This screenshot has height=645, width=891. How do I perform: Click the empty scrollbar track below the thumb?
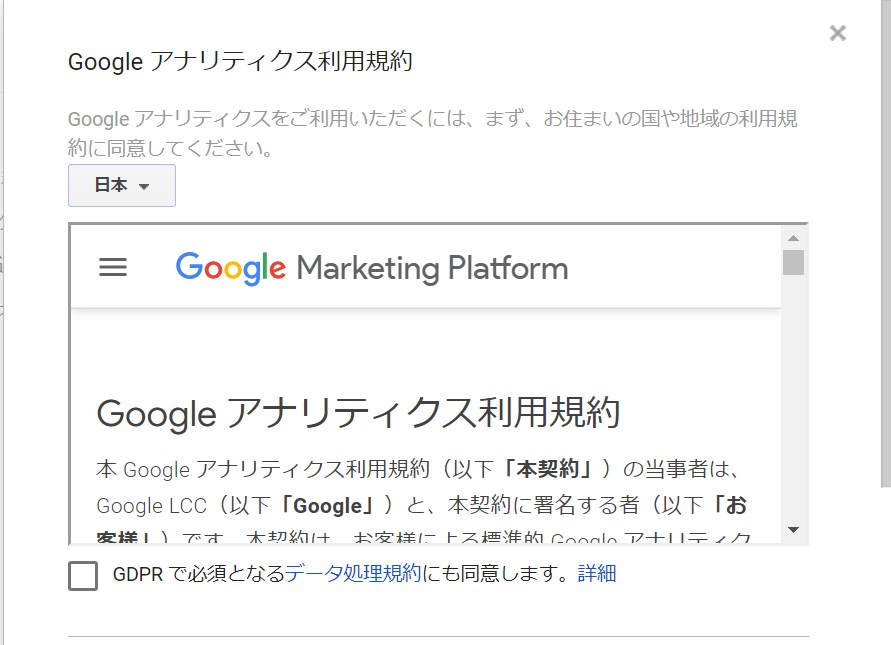[x=793, y=400]
